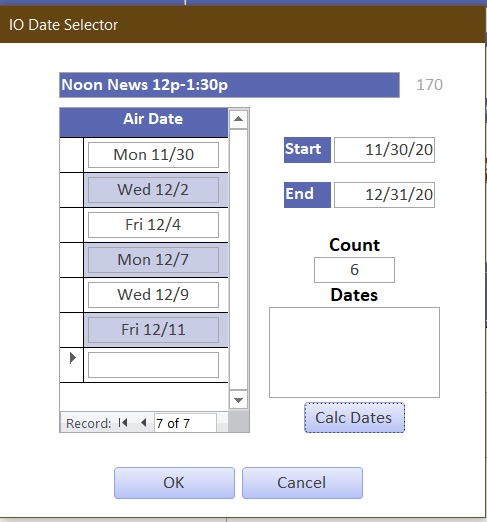
Task: Select the row selector for Wed 12/2
Action: [71, 190]
